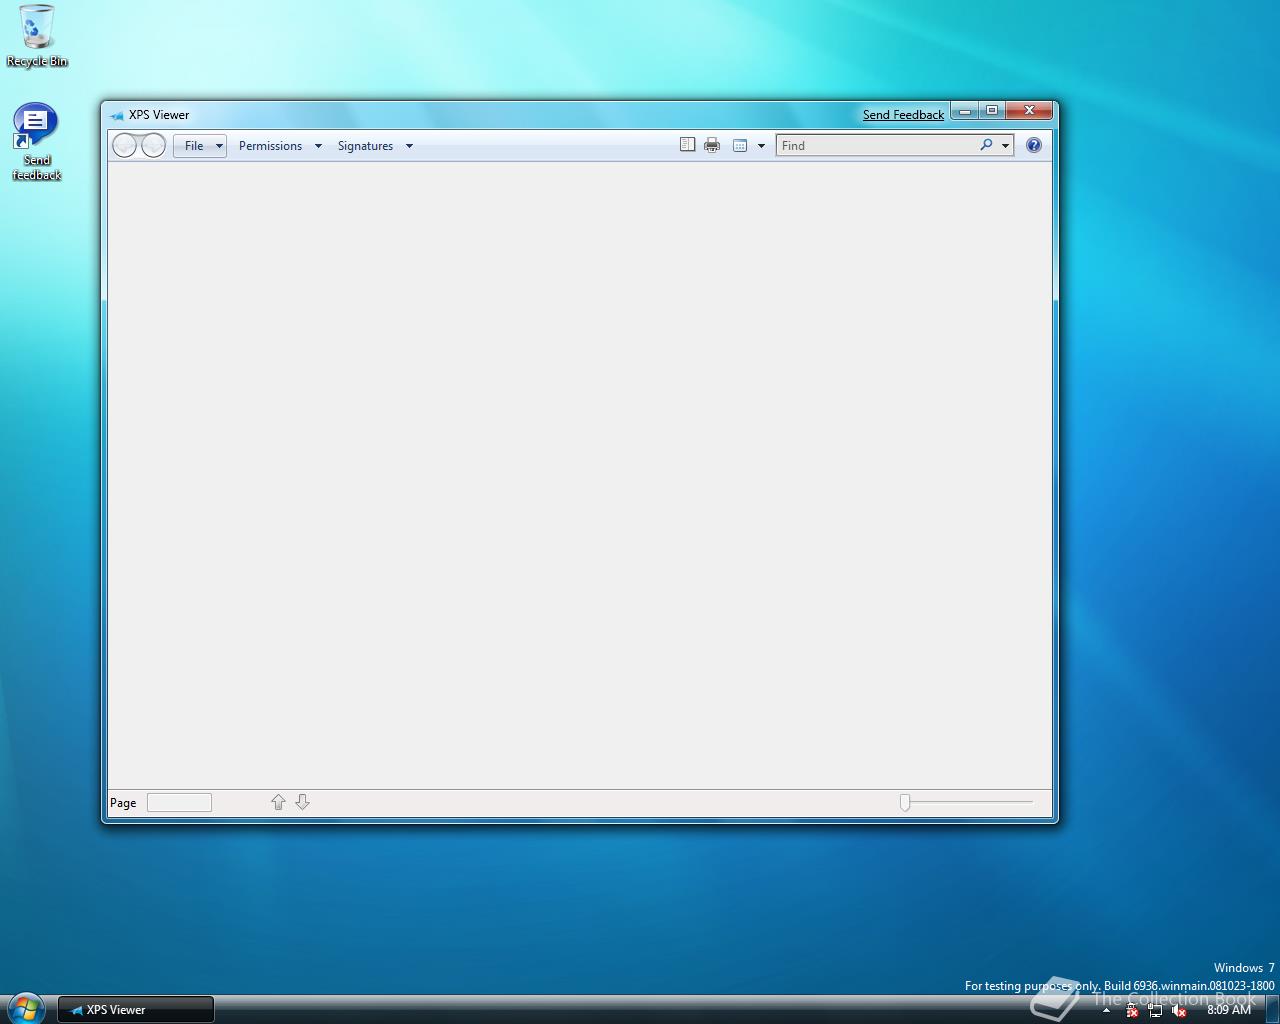Click the network tray icon
Screen dimensions: 1280x1024
tap(1155, 1011)
